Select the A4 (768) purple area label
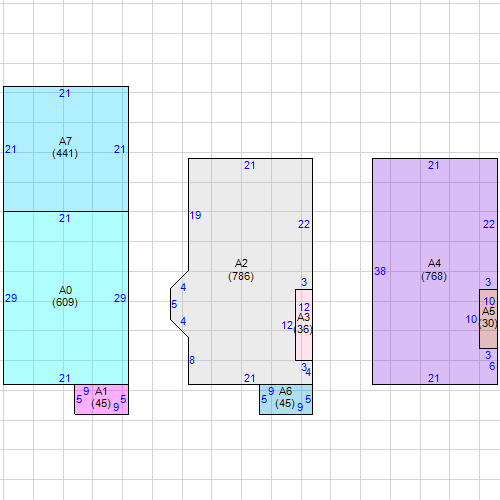This screenshot has width=500, height=500. pos(434,270)
